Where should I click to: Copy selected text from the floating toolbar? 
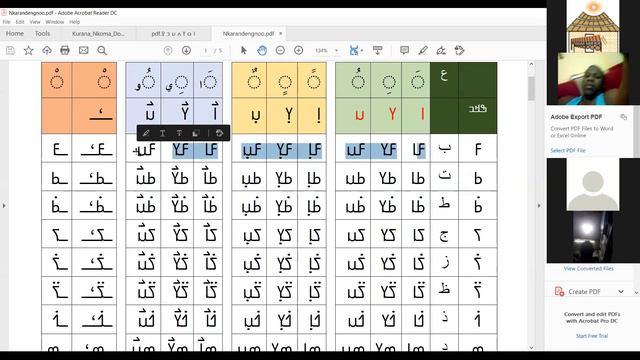196,133
